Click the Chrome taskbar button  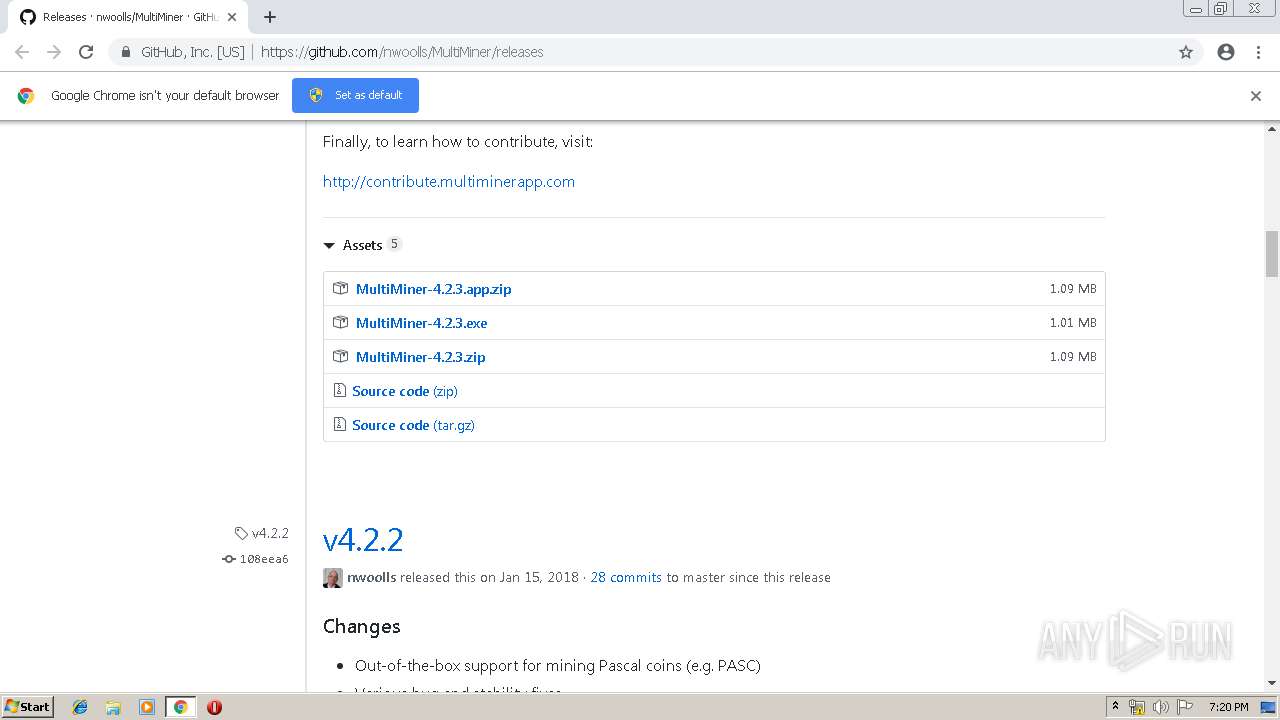tap(180, 707)
